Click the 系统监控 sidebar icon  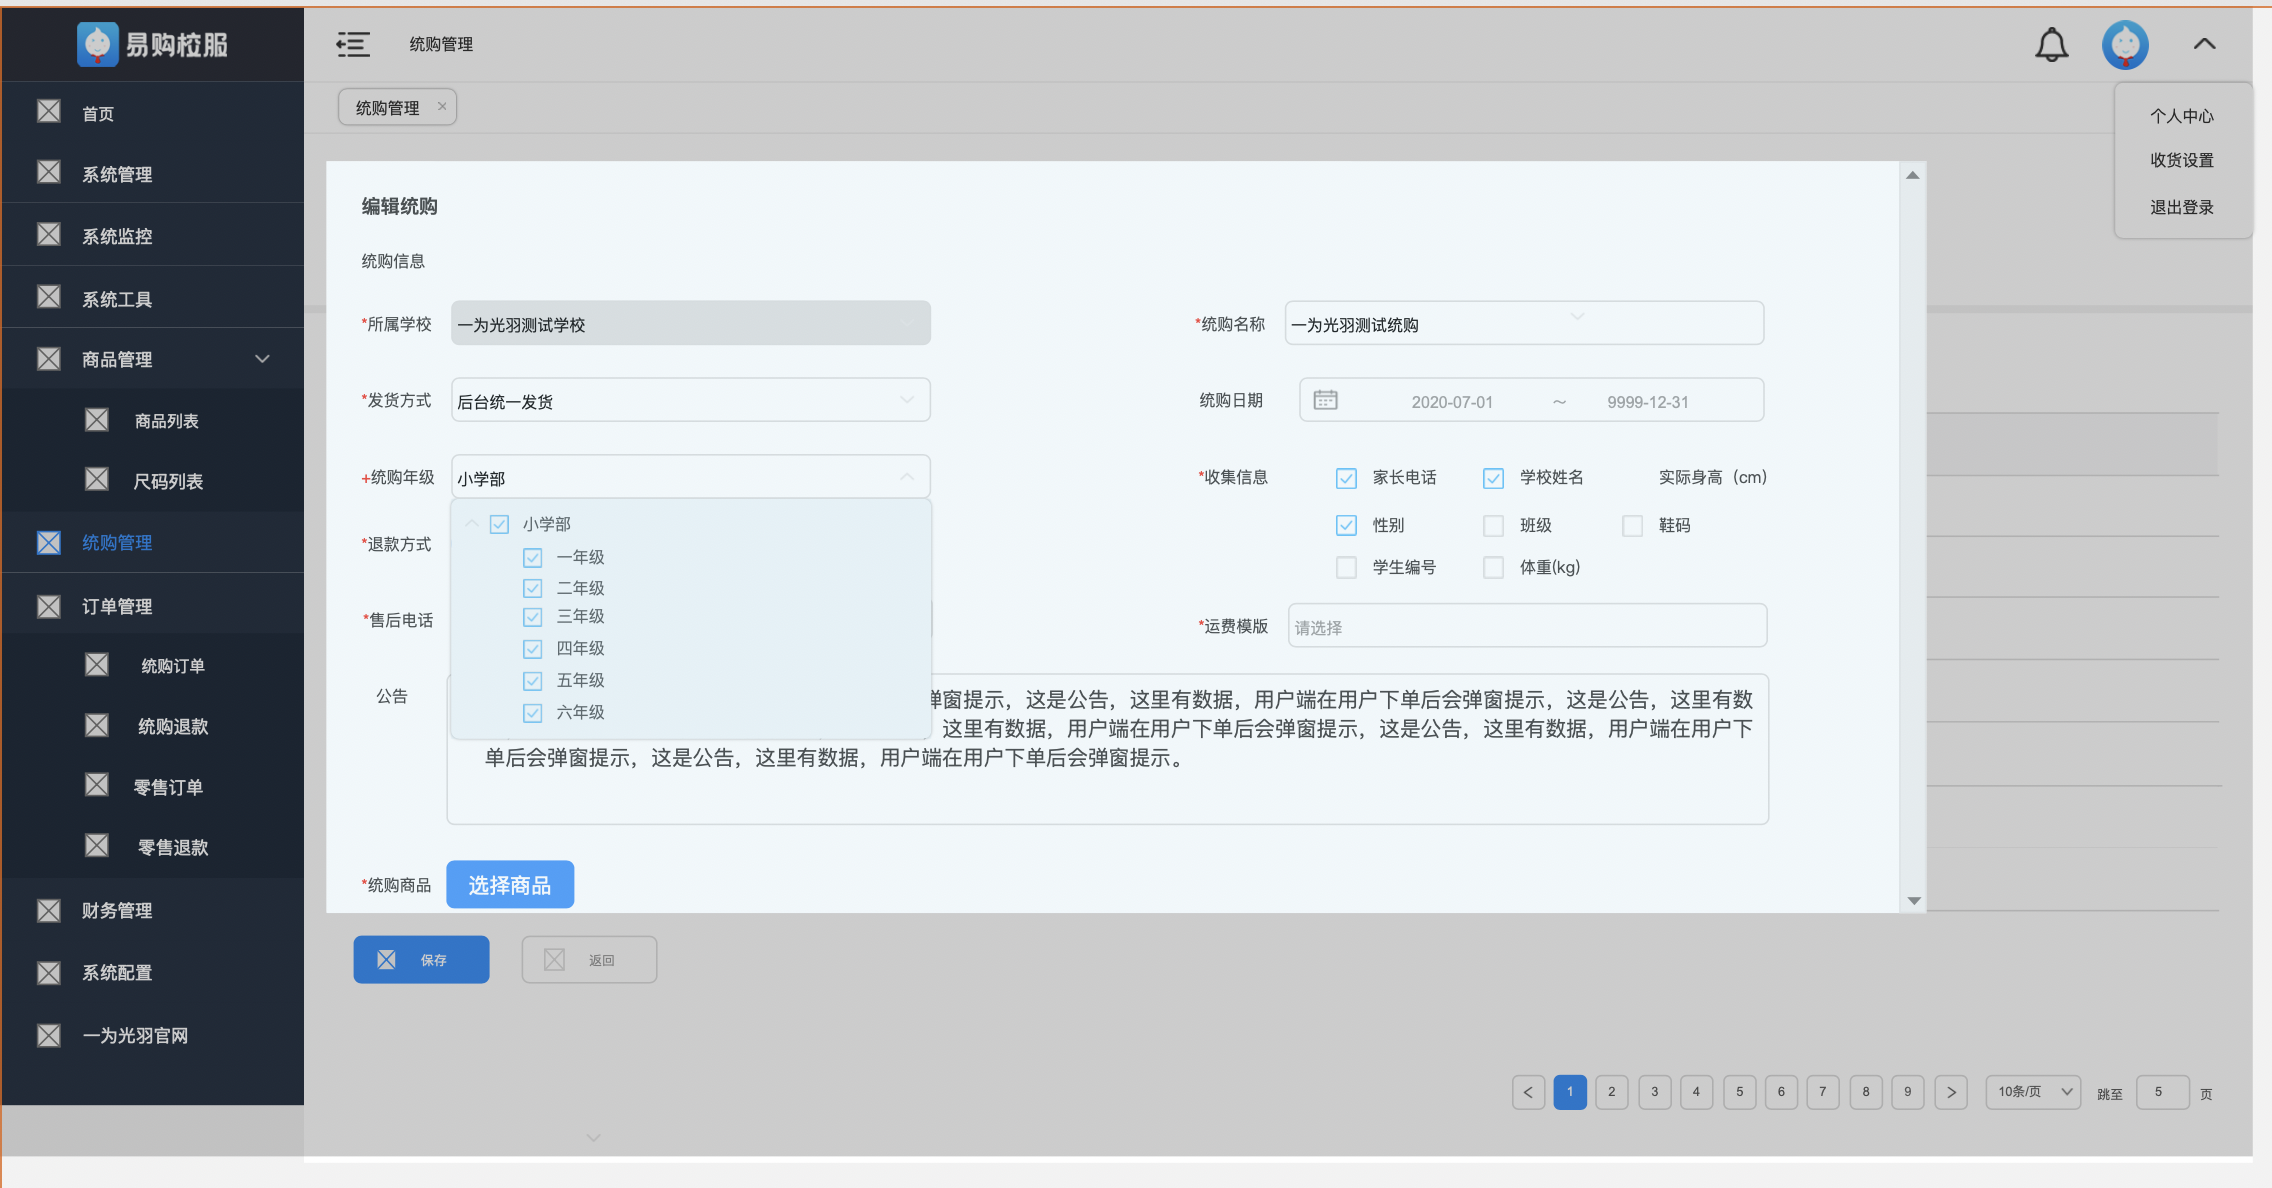point(49,234)
